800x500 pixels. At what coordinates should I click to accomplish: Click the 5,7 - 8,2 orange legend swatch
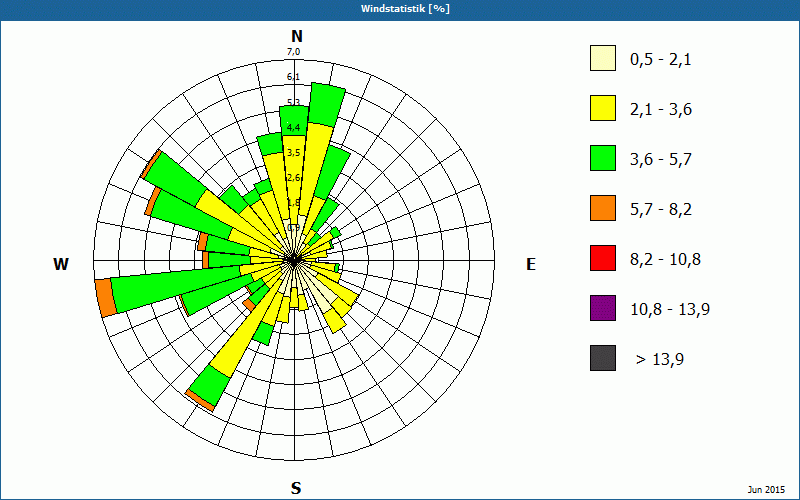pyautogui.click(x=603, y=208)
